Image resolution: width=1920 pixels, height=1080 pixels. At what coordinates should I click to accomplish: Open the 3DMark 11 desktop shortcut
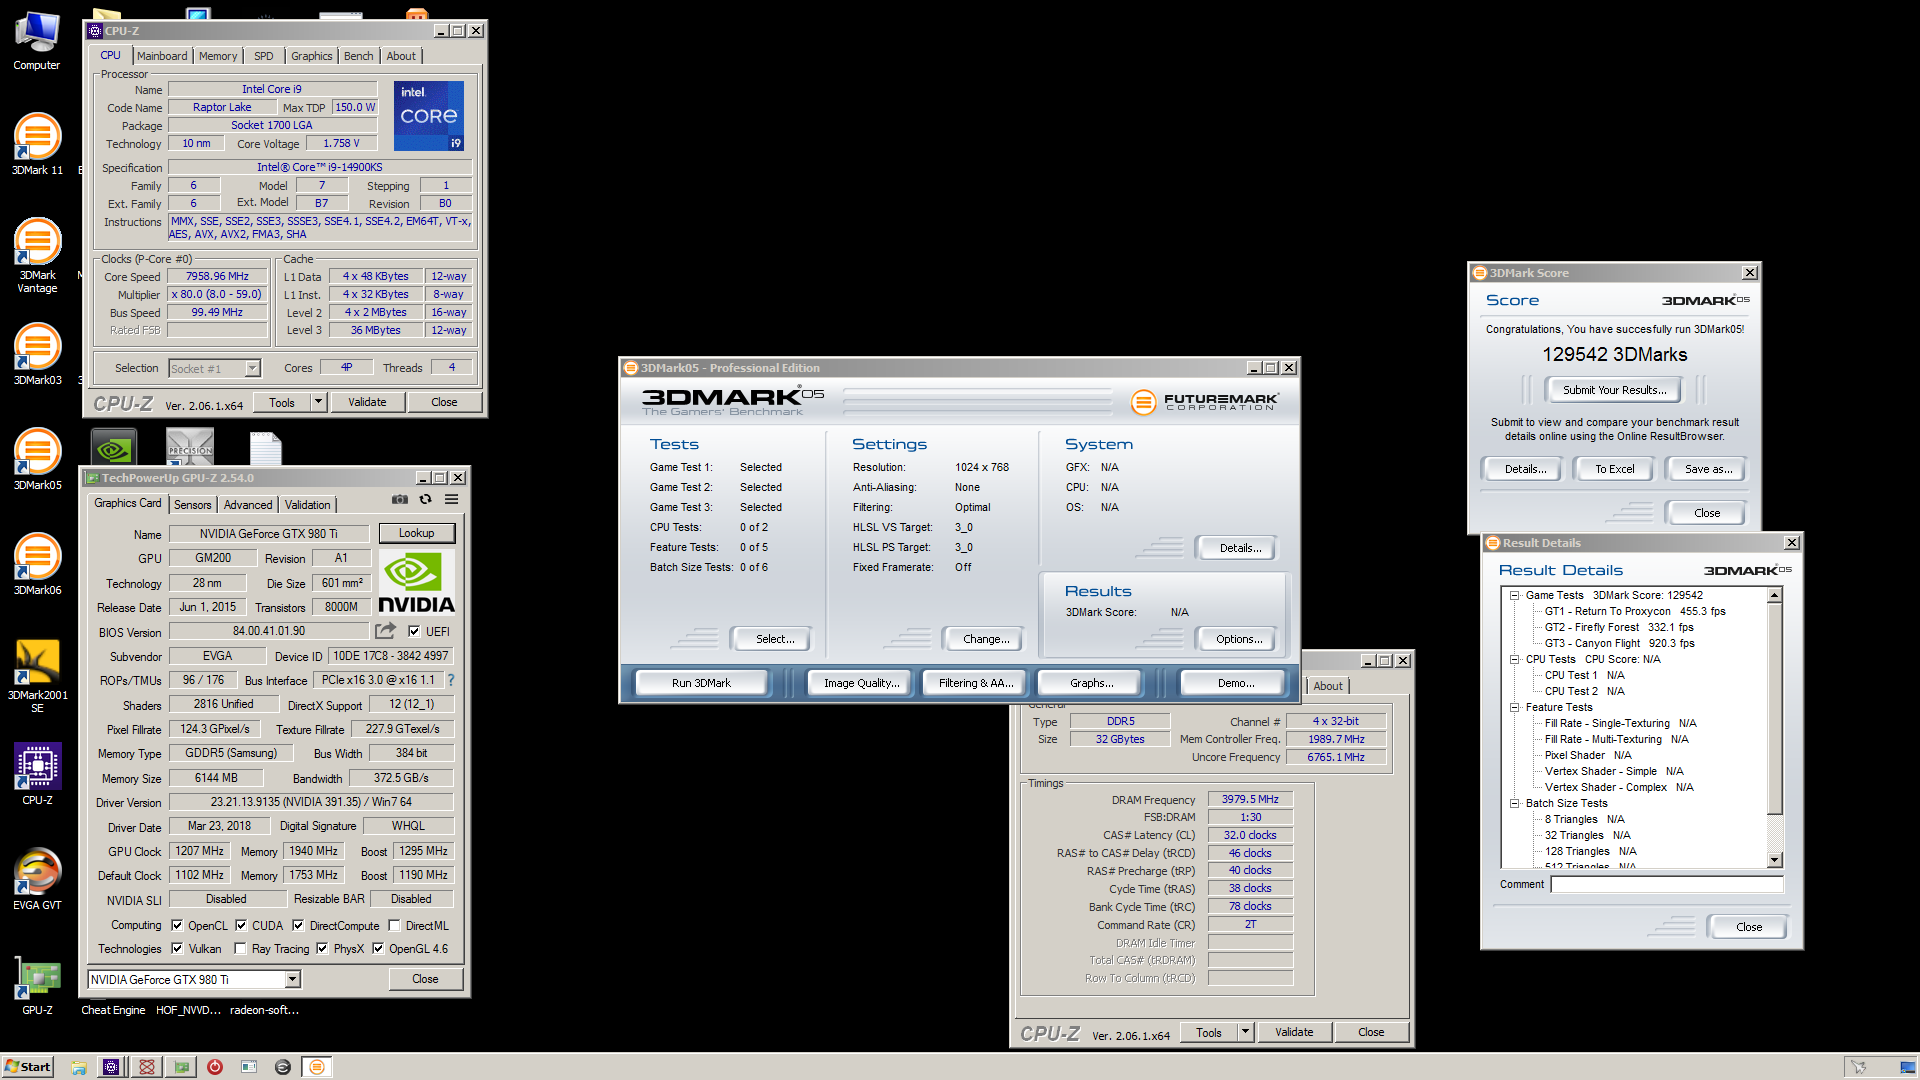click(37, 143)
